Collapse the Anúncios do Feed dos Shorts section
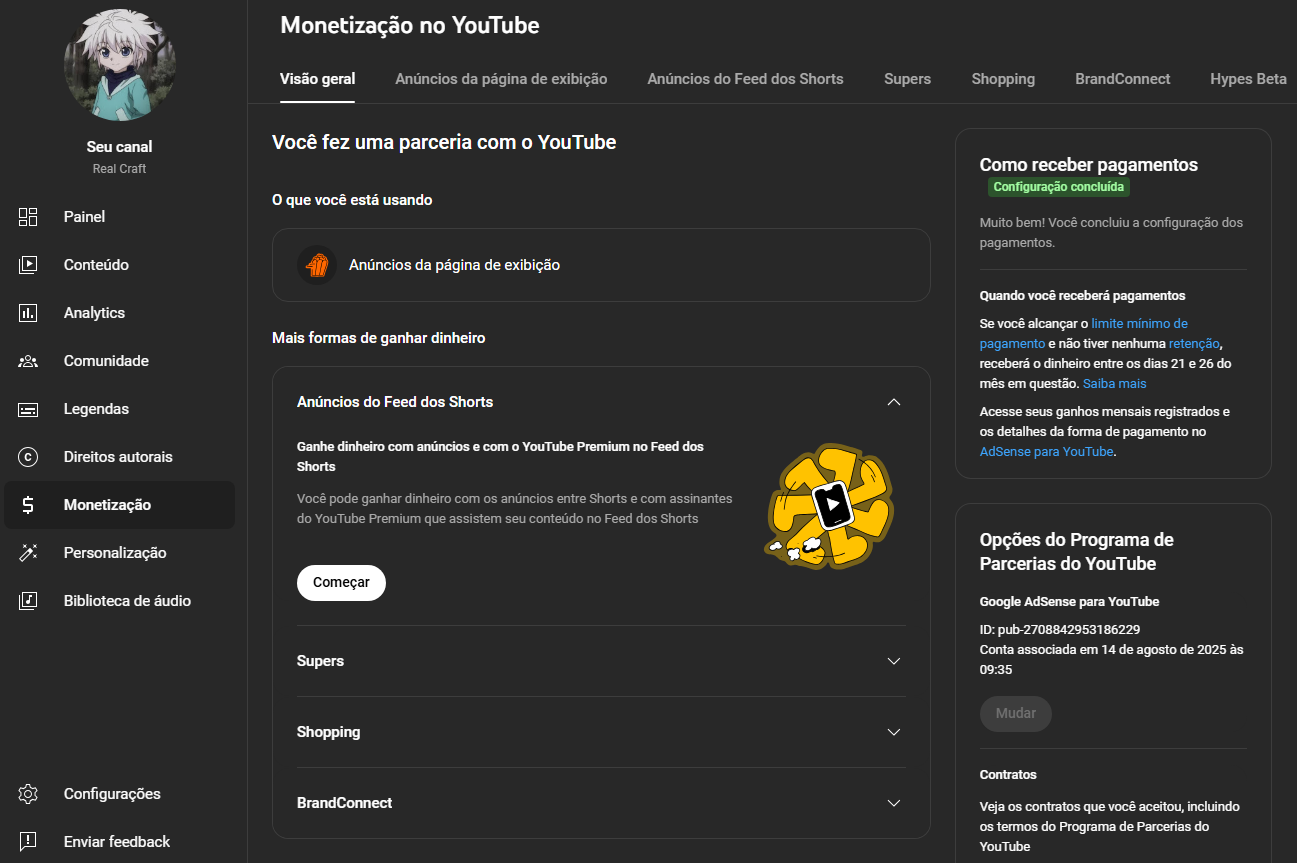The image size is (1297, 863). click(894, 402)
